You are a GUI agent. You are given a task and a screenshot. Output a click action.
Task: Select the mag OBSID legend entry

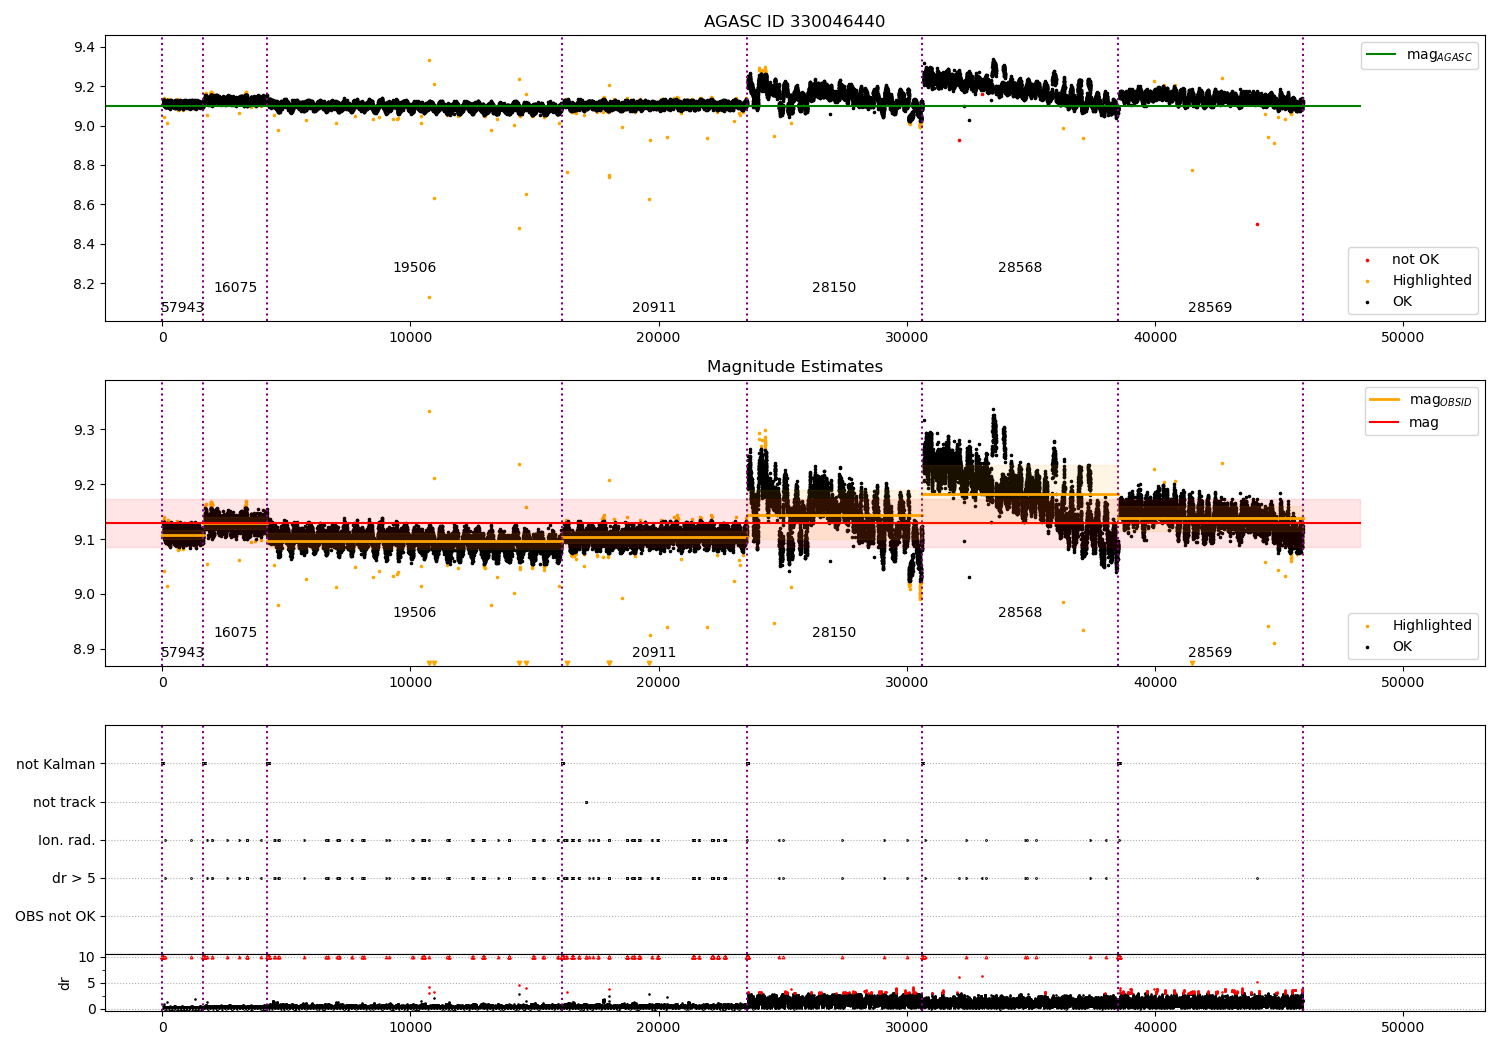pyautogui.click(x=1420, y=400)
